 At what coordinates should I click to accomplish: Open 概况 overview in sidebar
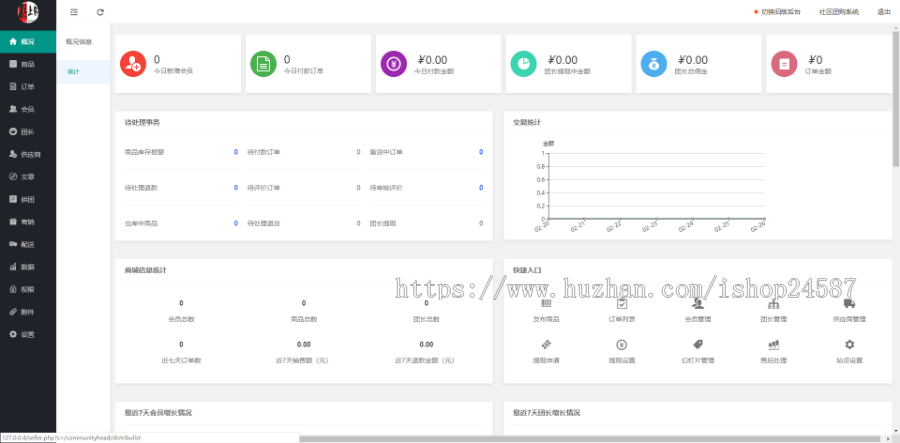click(x=28, y=41)
